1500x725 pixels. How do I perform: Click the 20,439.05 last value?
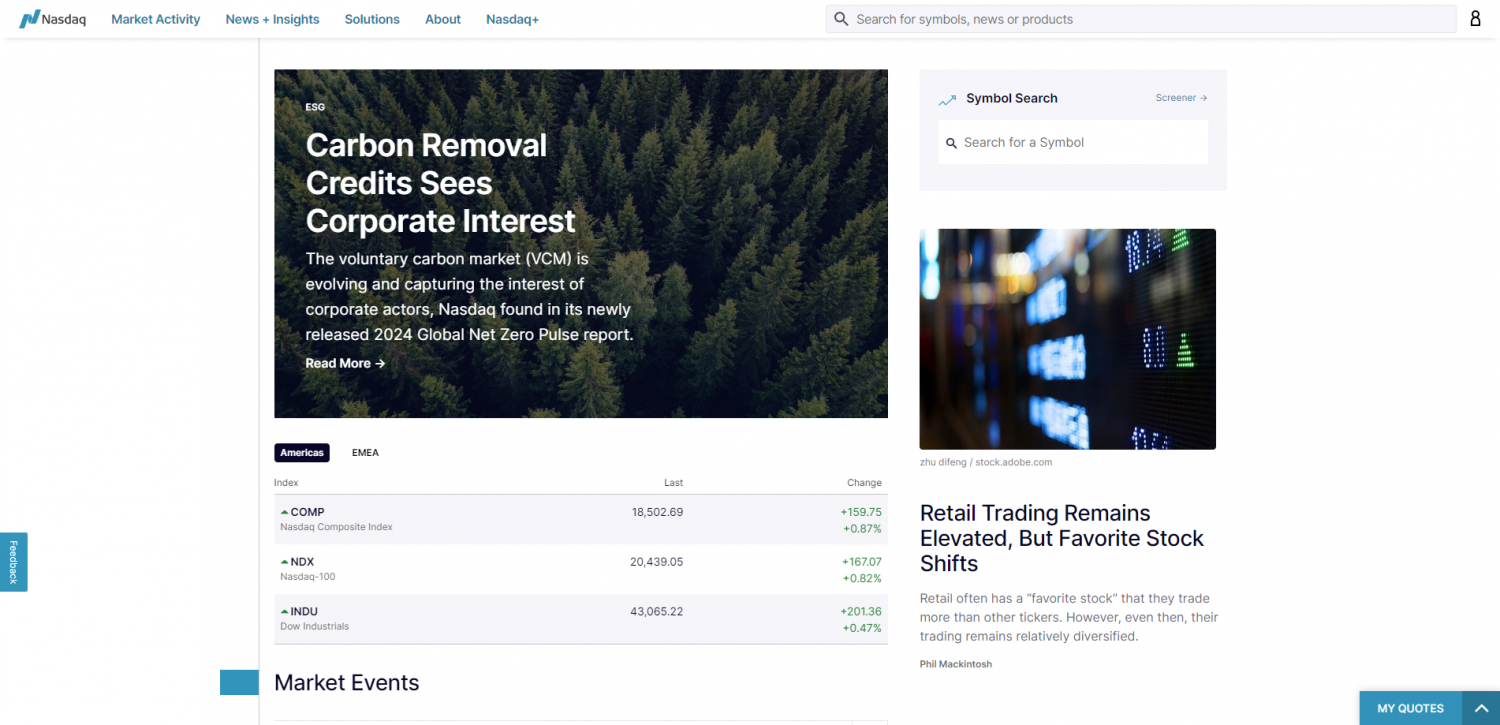pos(656,562)
